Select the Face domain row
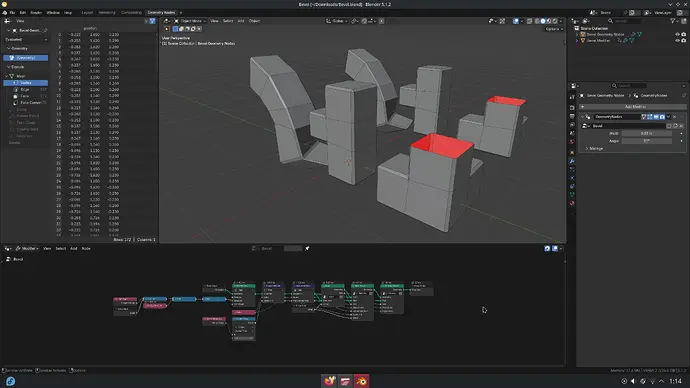Image resolution: width=690 pixels, height=388 pixels. point(26,96)
